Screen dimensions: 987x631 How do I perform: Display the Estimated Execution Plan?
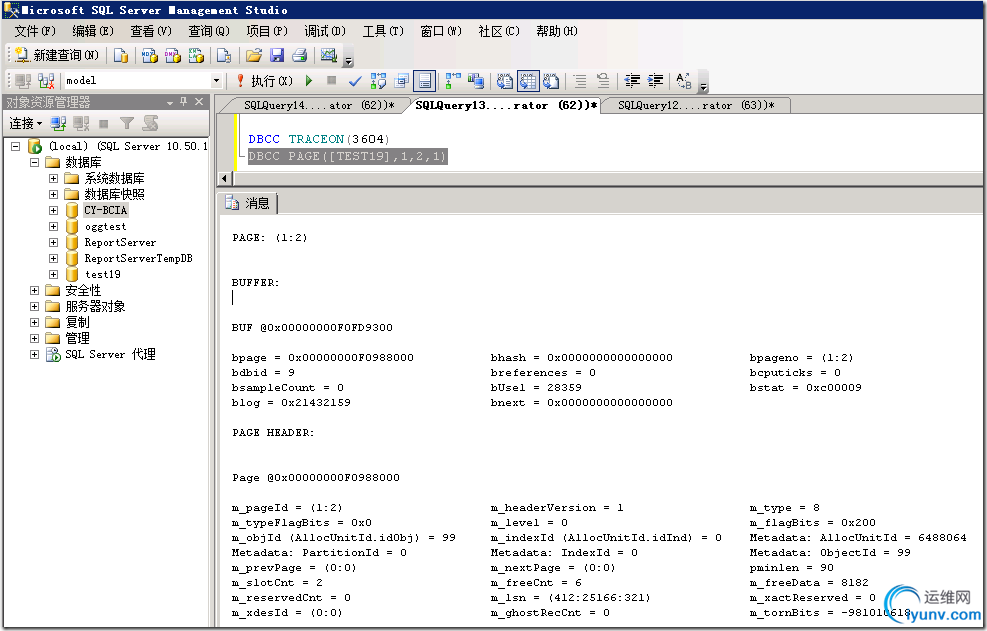pyautogui.click(x=378, y=81)
